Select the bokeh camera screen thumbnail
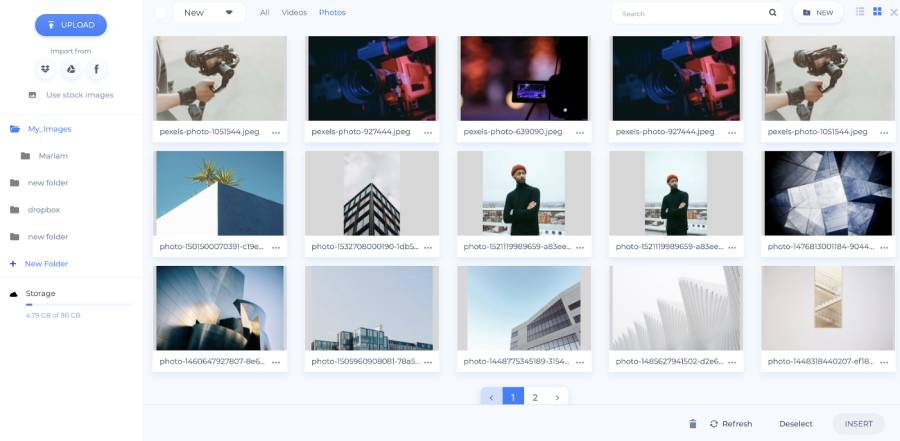 point(524,78)
